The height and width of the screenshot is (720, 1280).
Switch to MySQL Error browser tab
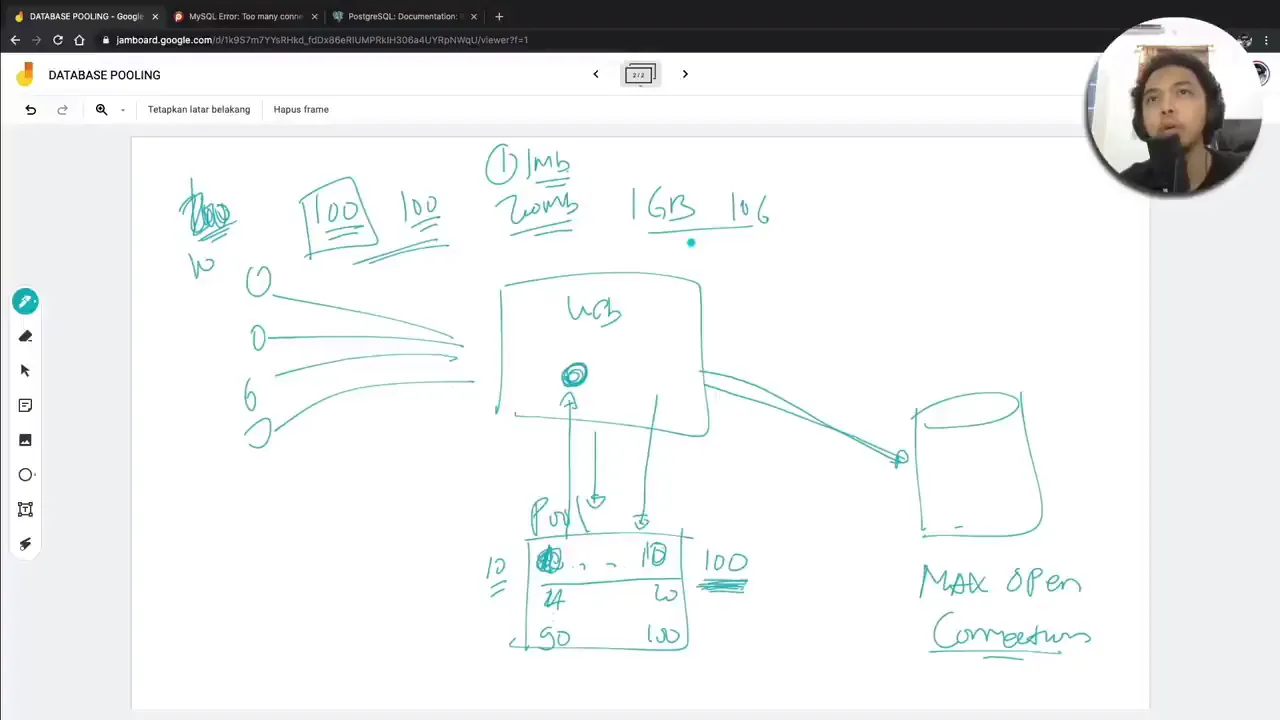pyautogui.click(x=245, y=16)
